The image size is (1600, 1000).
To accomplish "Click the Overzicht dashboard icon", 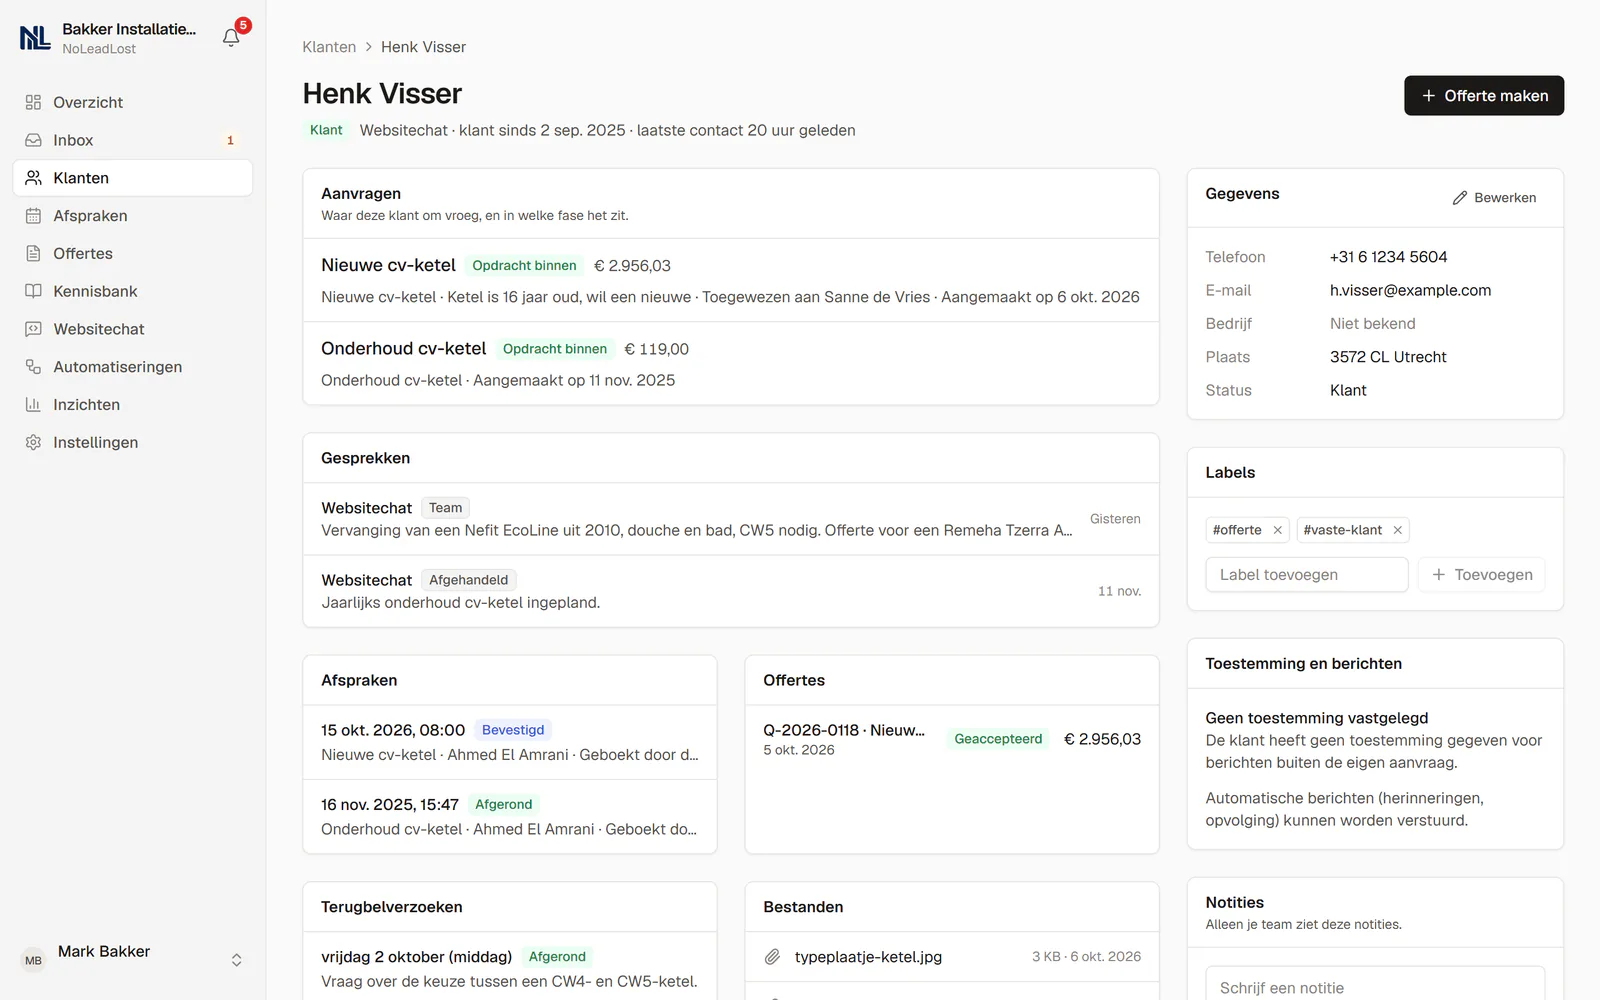I will 33,102.
